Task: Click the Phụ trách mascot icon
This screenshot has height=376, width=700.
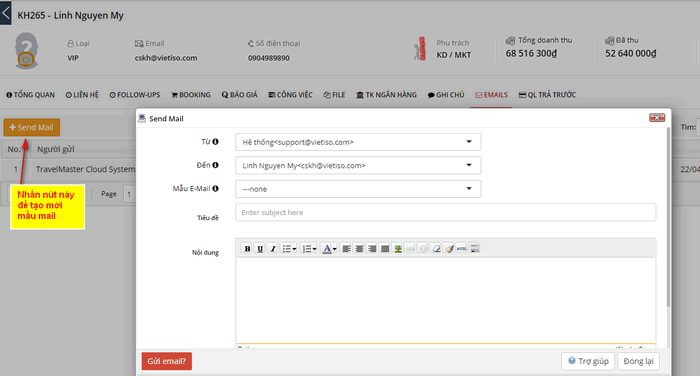Action: [x=420, y=48]
